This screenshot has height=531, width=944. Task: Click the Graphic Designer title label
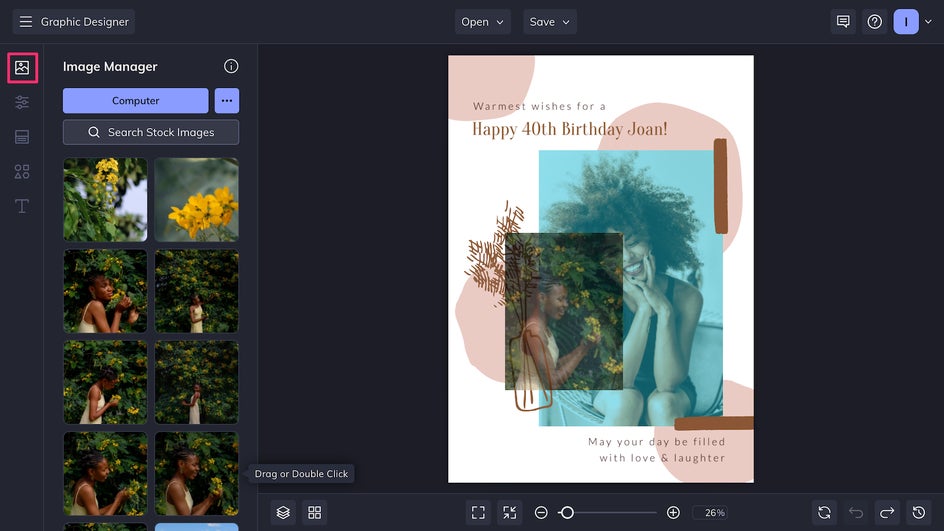[x=85, y=22]
